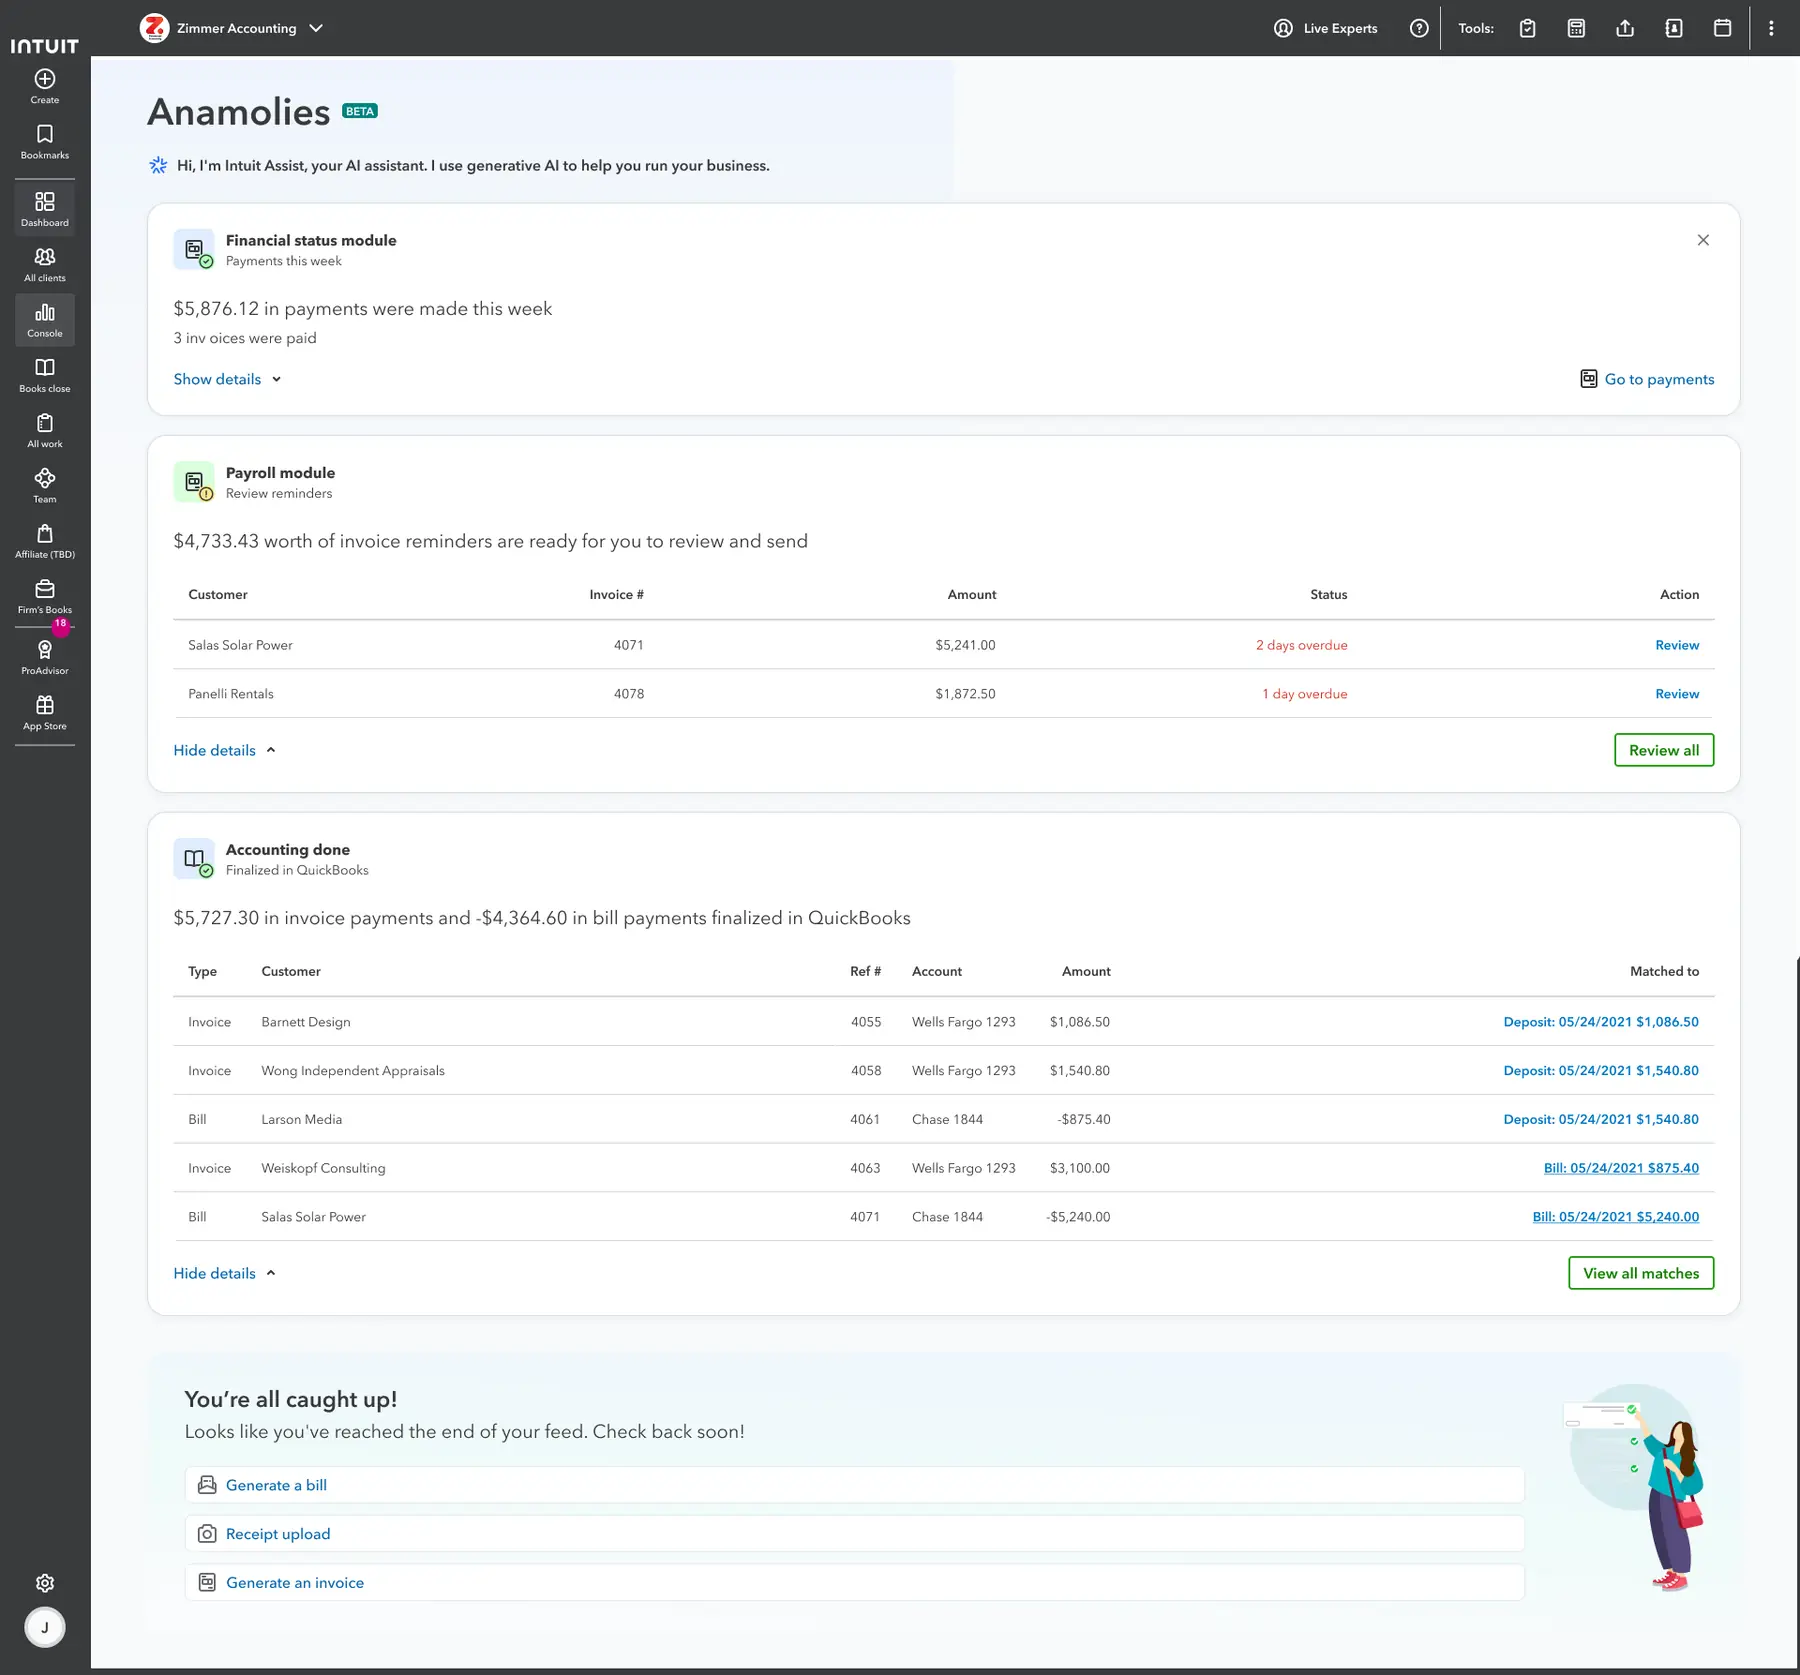
Task: Collapse Hide details in Accounting done card
Action: (x=225, y=1273)
